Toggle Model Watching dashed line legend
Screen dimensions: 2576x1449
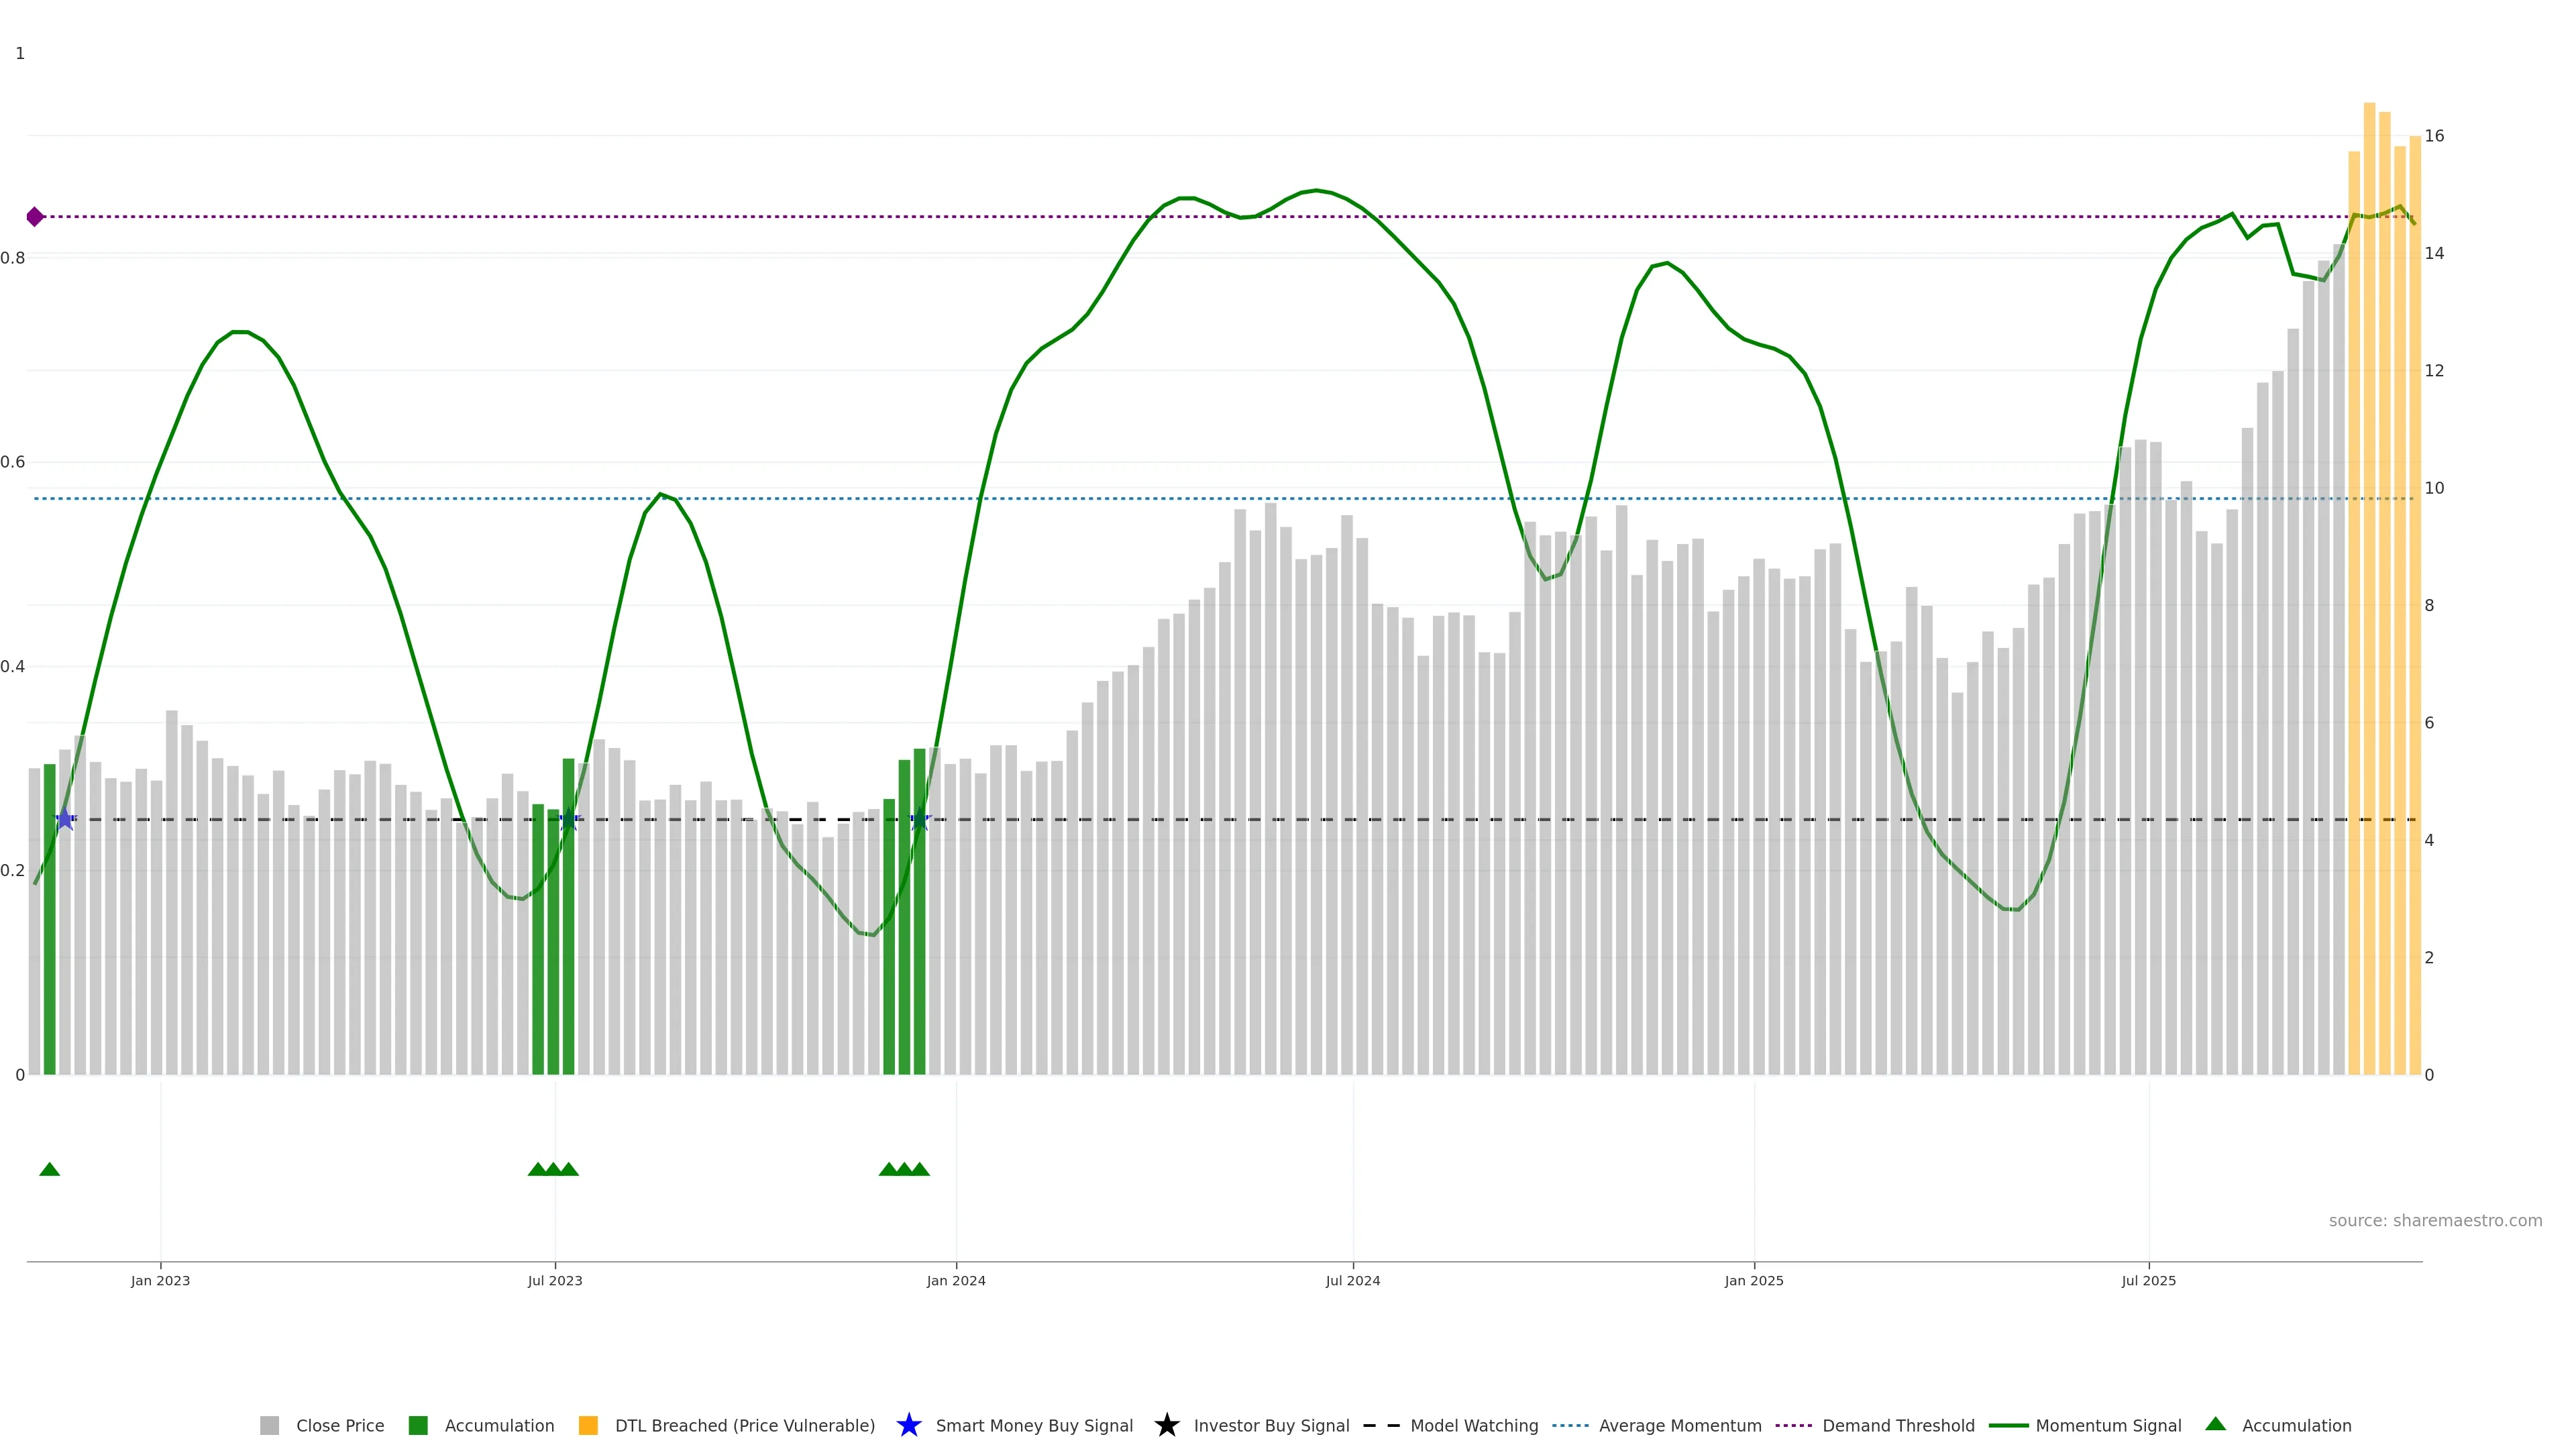(x=1473, y=1426)
